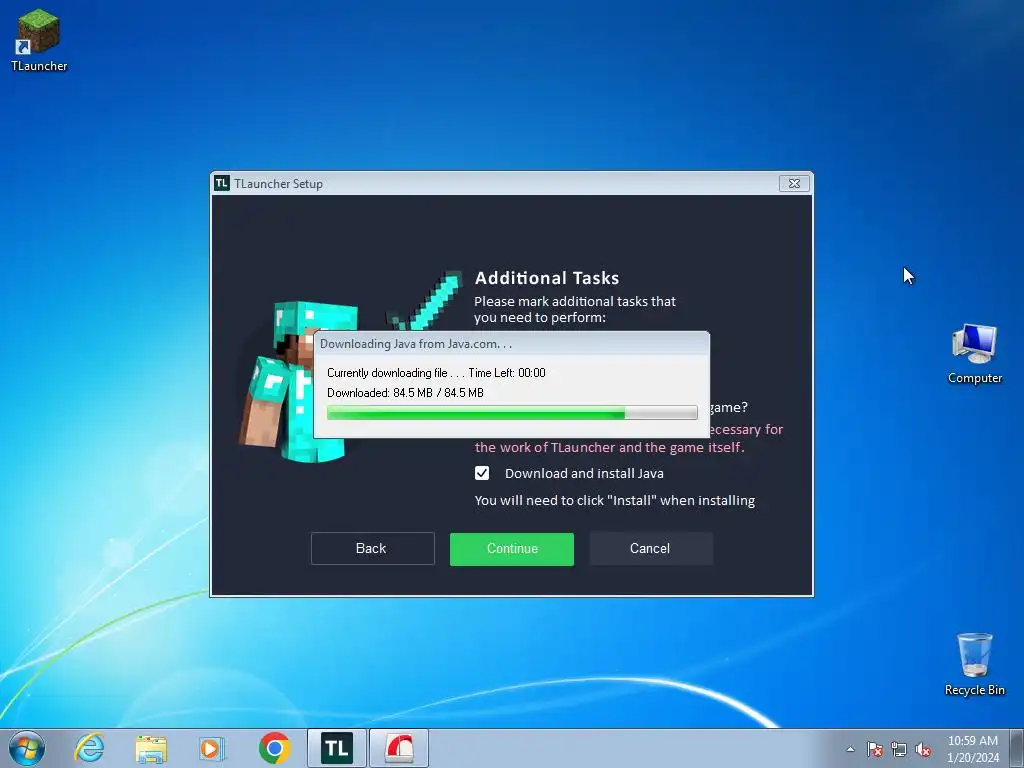Click the Java download progress bar
This screenshot has height=768, width=1024.
coord(512,412)
